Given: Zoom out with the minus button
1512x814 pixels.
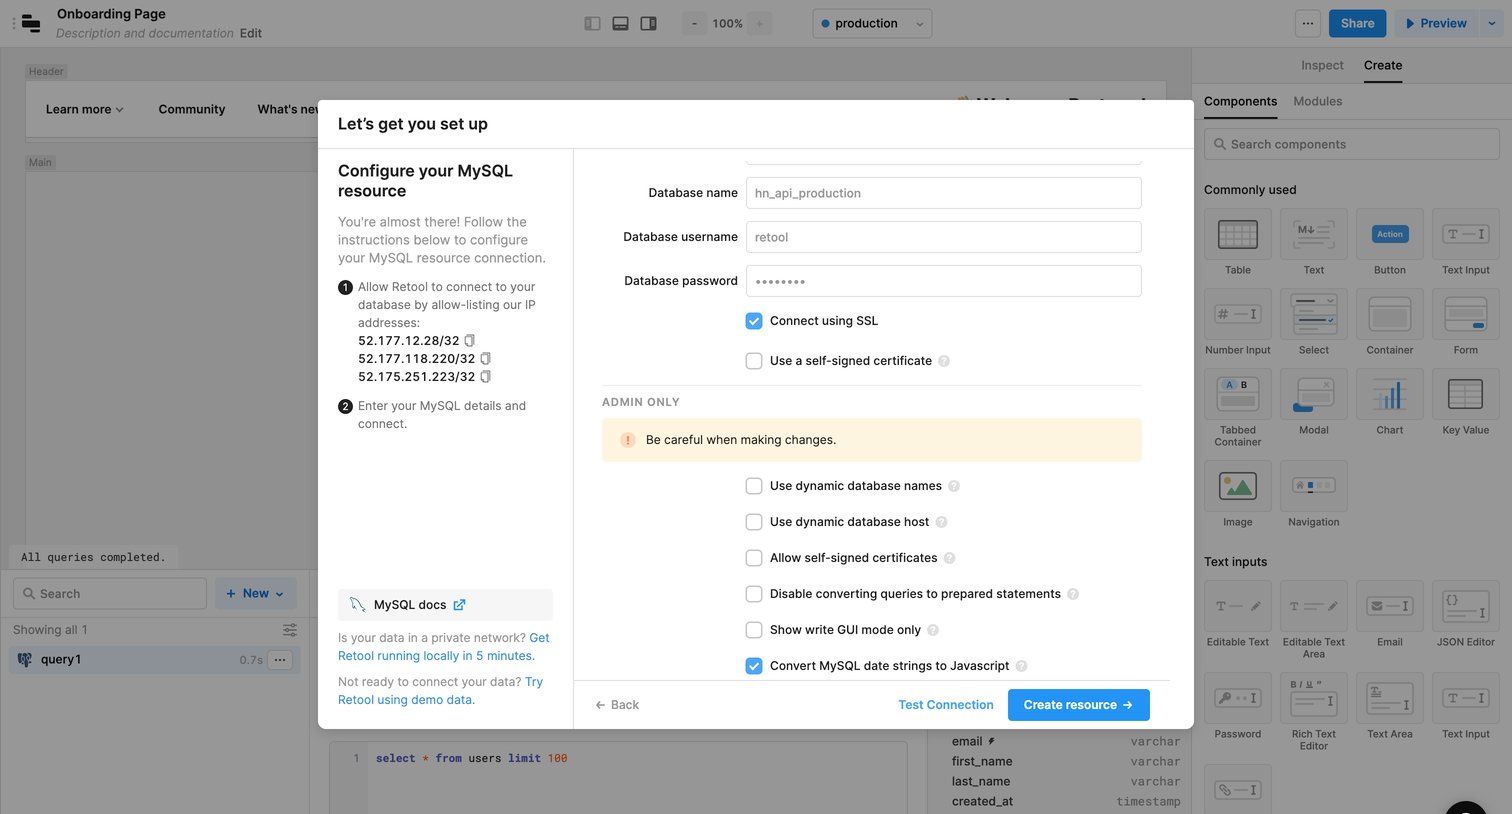Looking at the screenshot, I should point(694,23).
